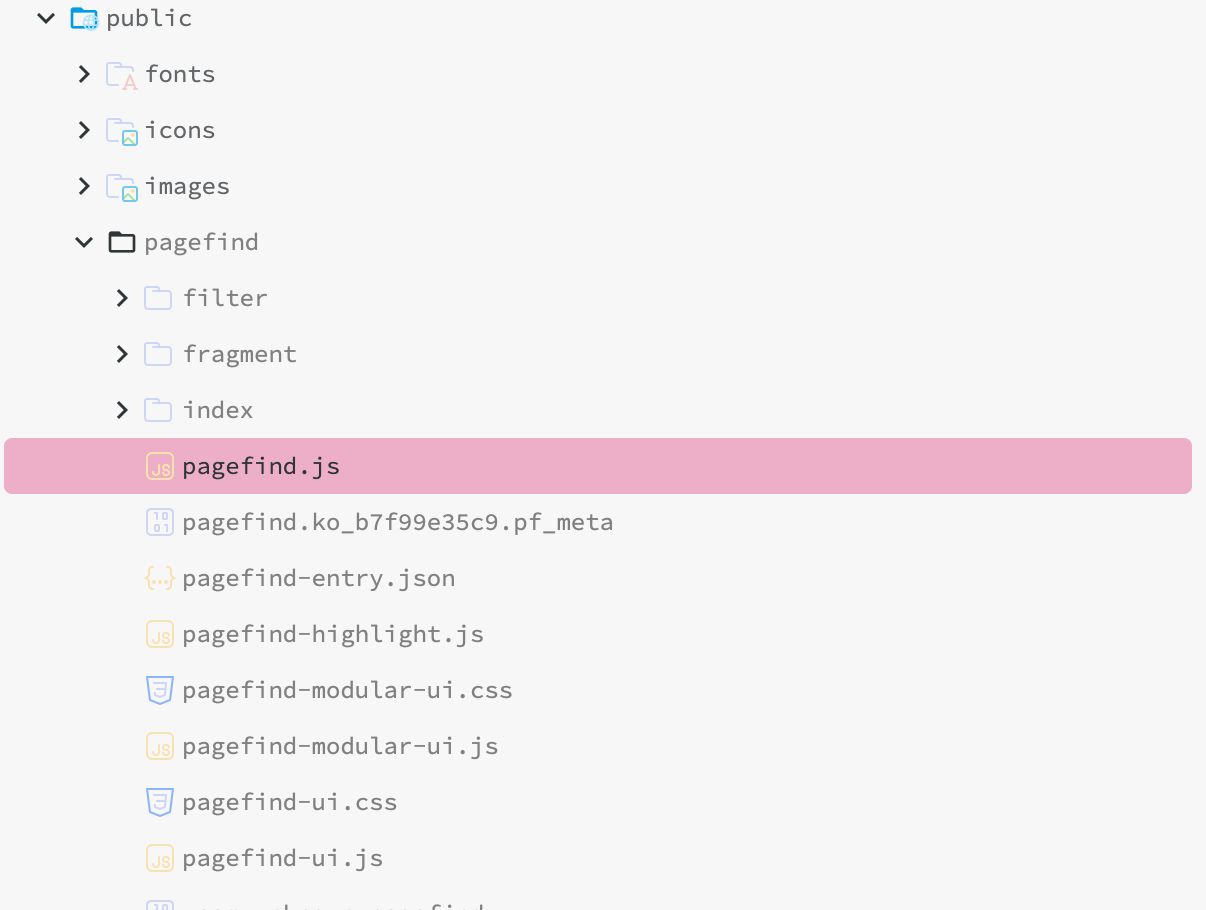Click the CSS icon beside pagefind-modular-ui.css
The image size is (1206, 910).
coord(160,690)
